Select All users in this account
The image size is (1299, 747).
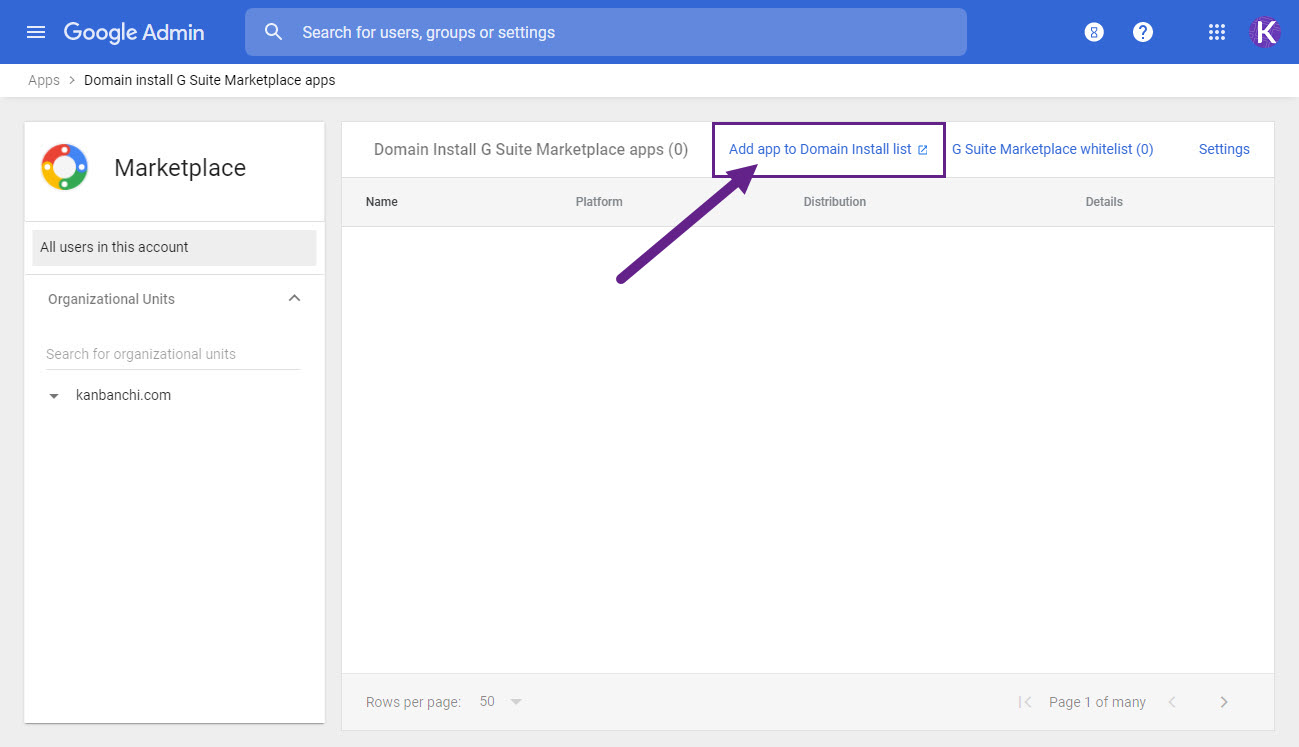174,247
